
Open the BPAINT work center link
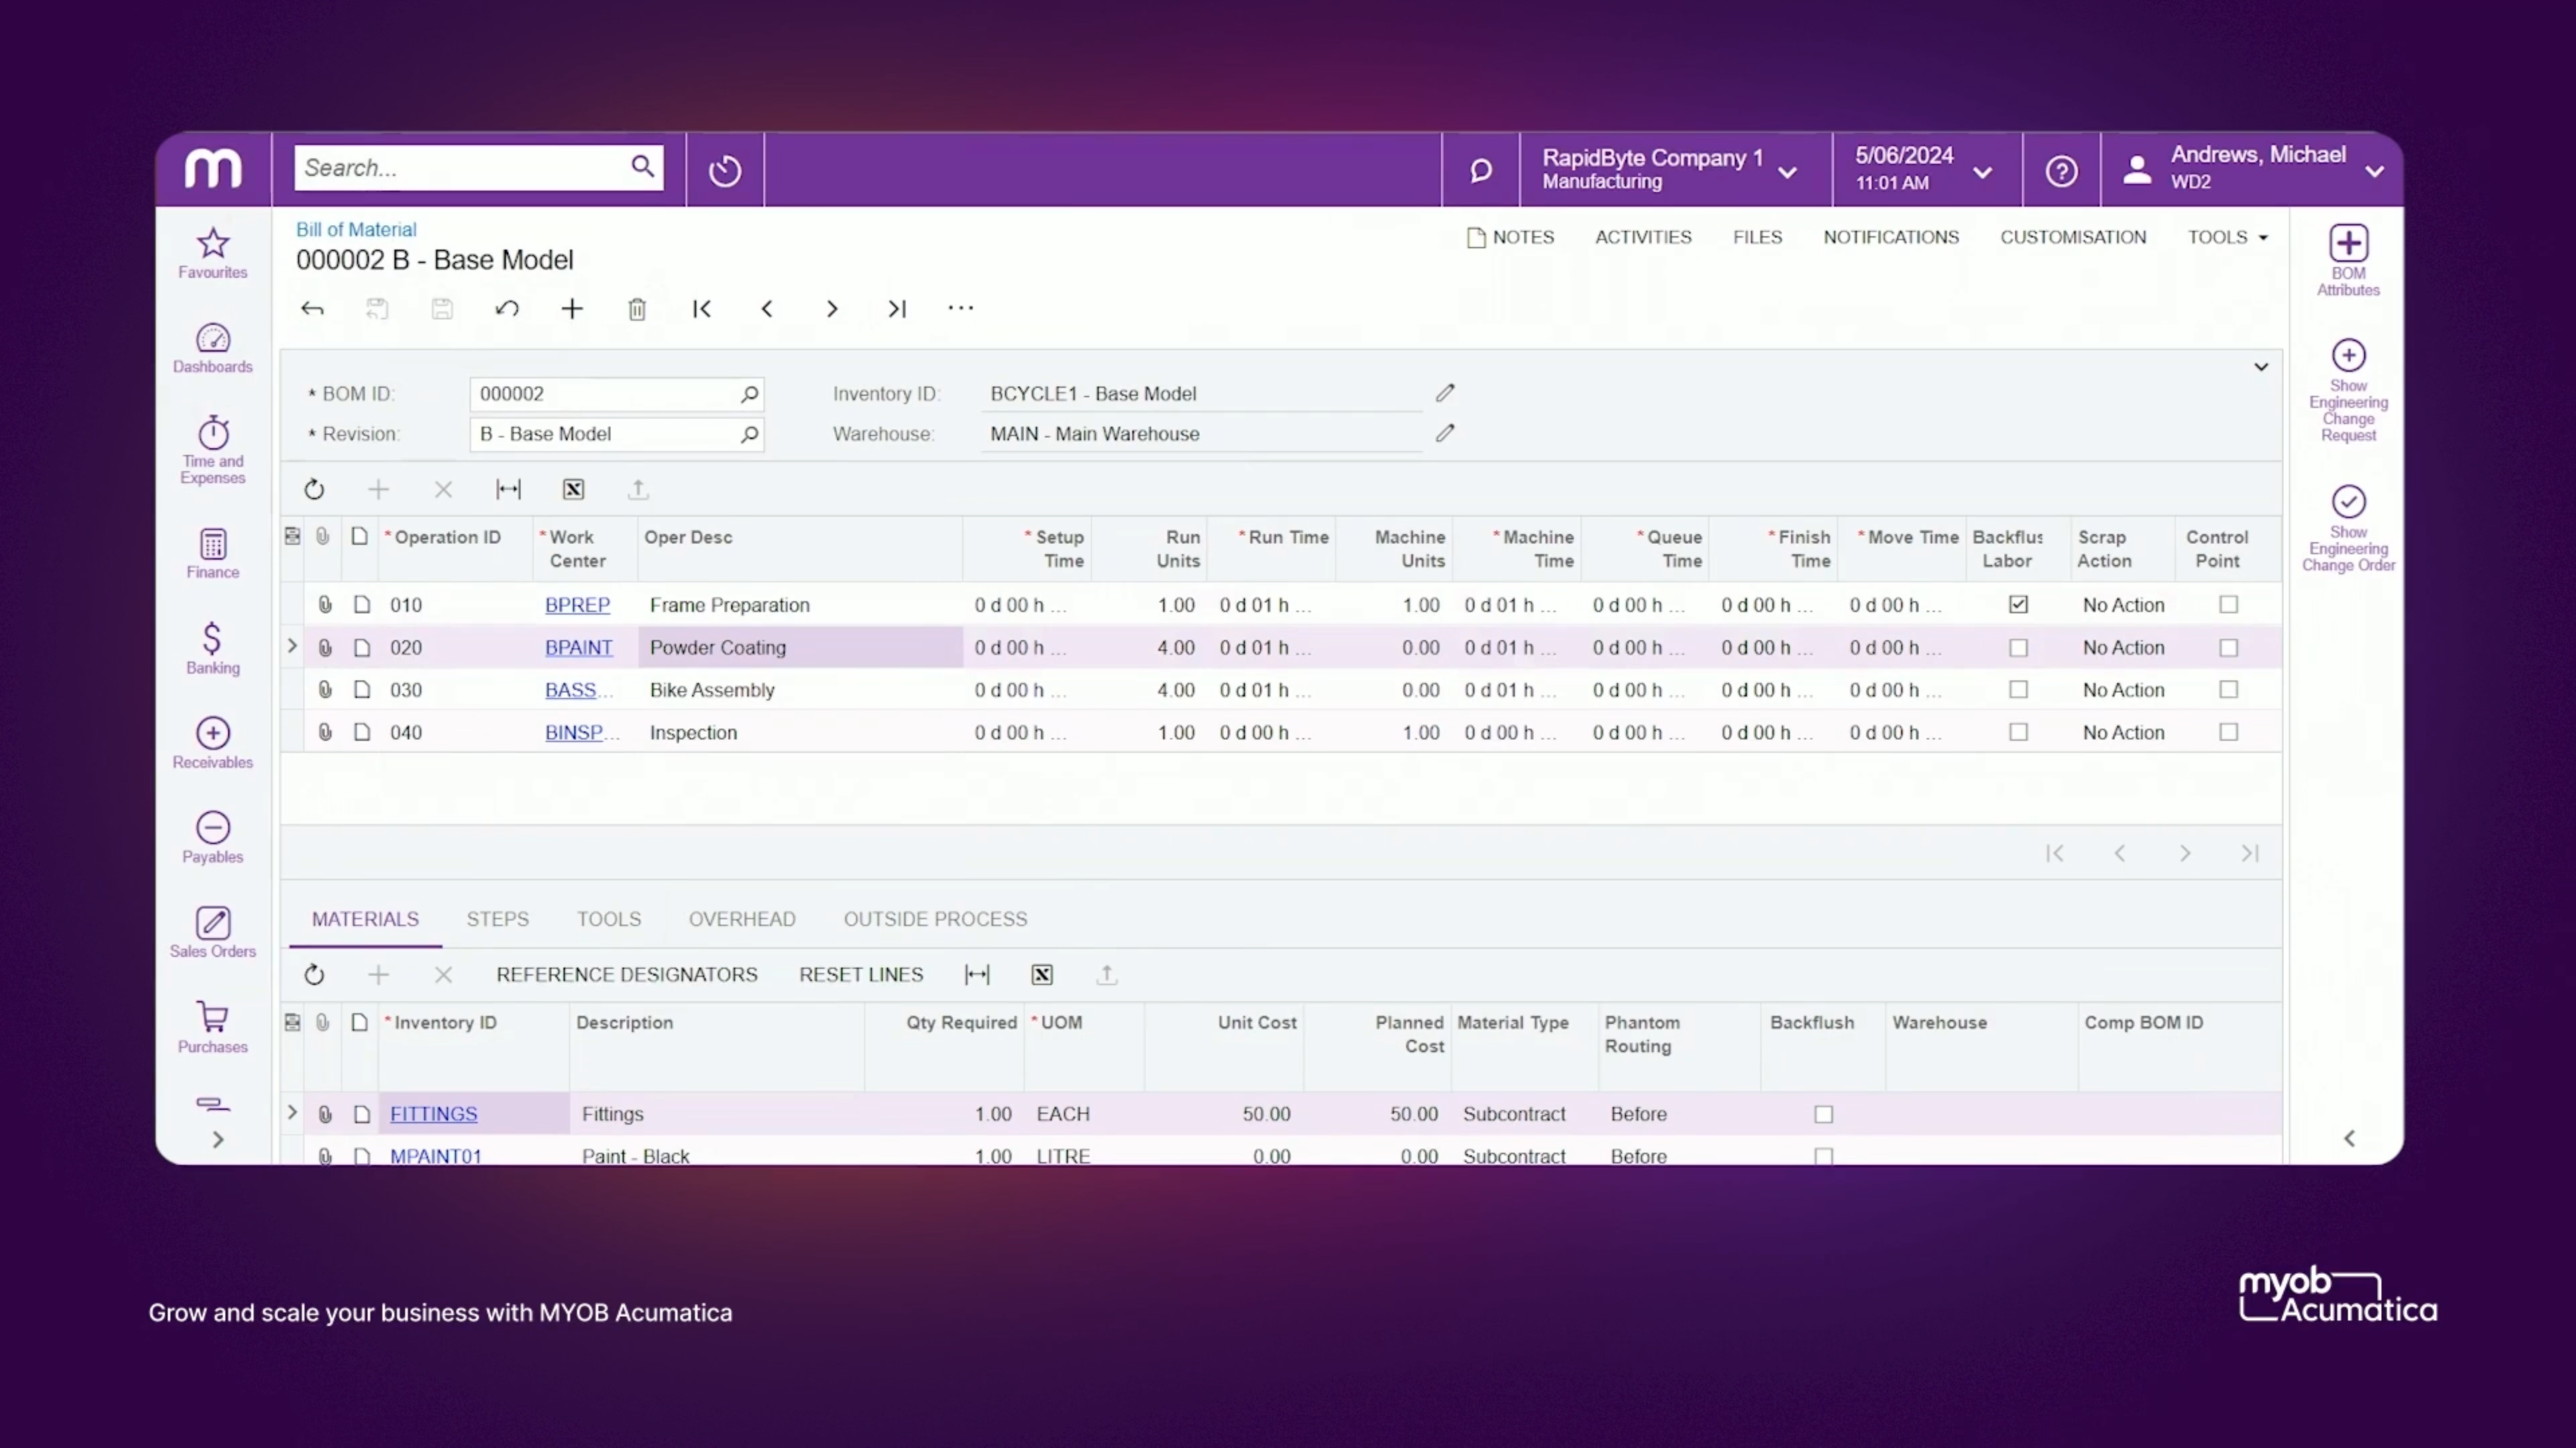[x=578, y=647]
